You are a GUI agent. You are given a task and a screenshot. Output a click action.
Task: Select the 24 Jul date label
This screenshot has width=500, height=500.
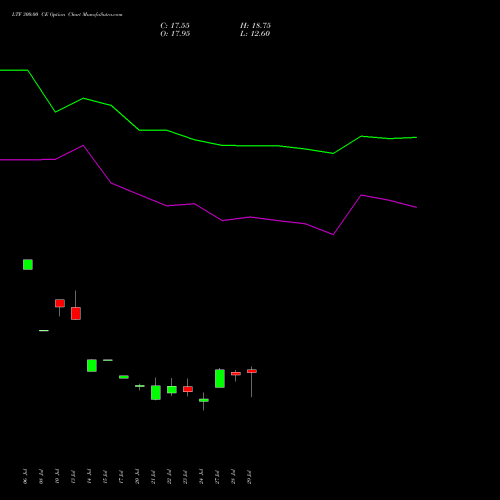201,476
